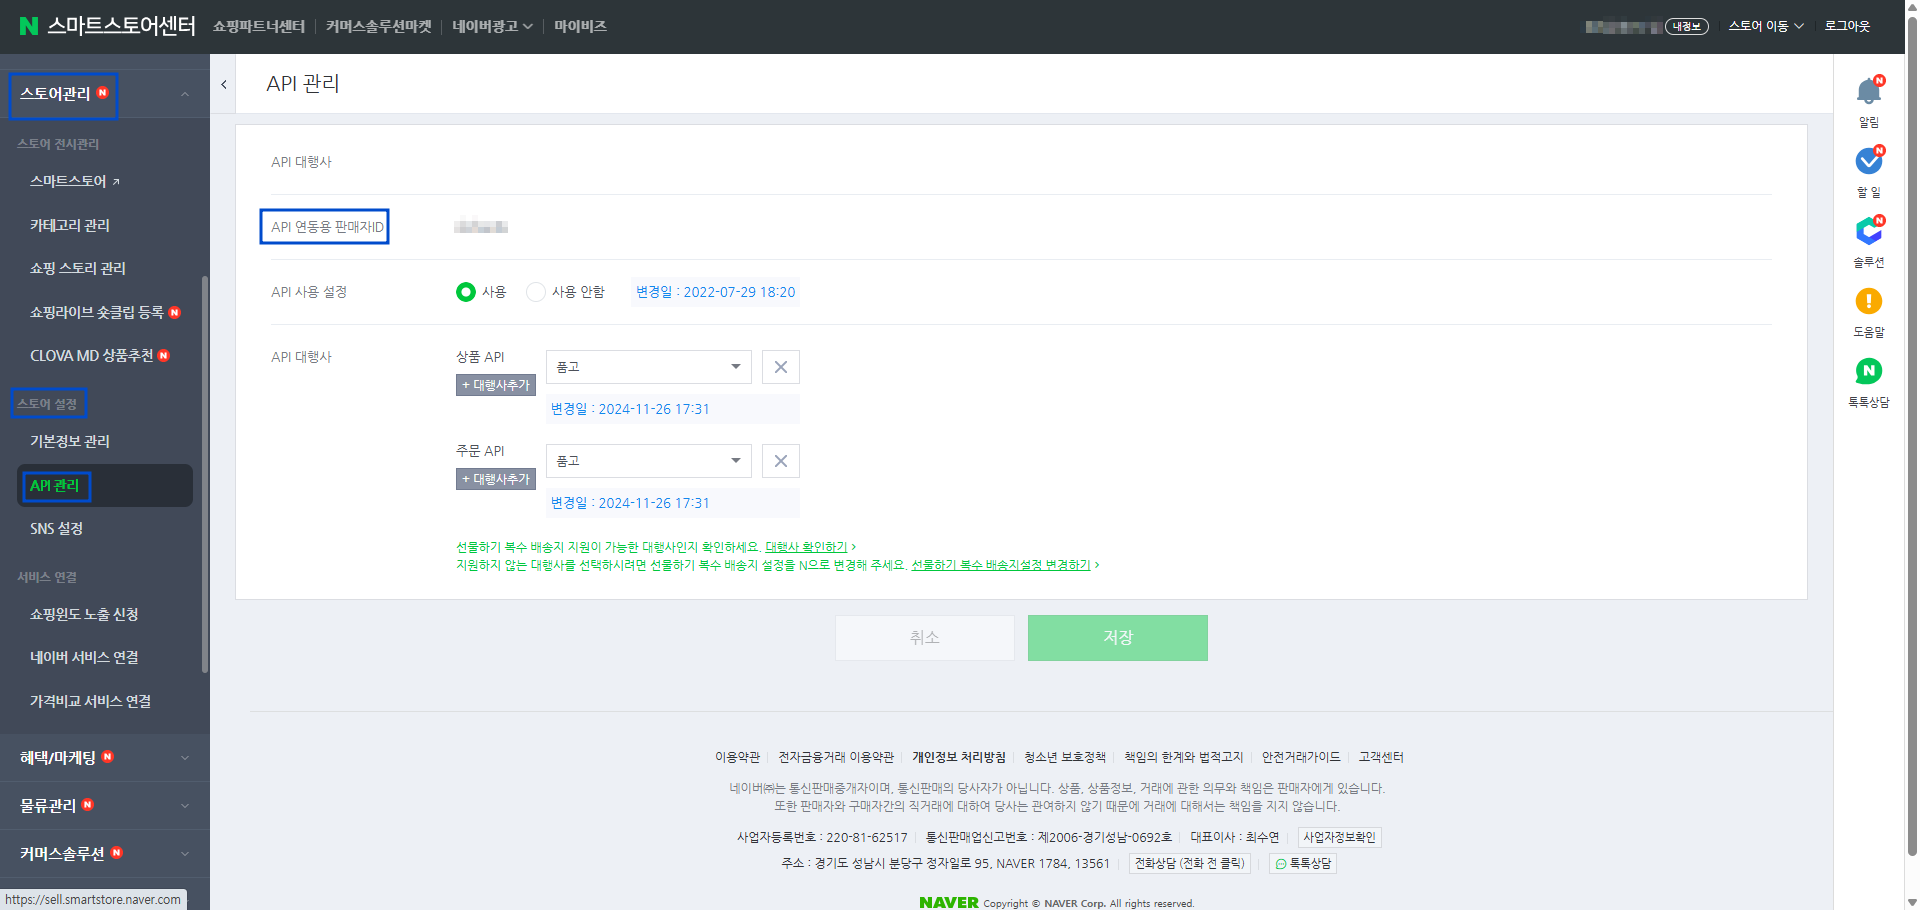
Task: Open 전자금융거래 이용약관 footer link
Action: 836,757
